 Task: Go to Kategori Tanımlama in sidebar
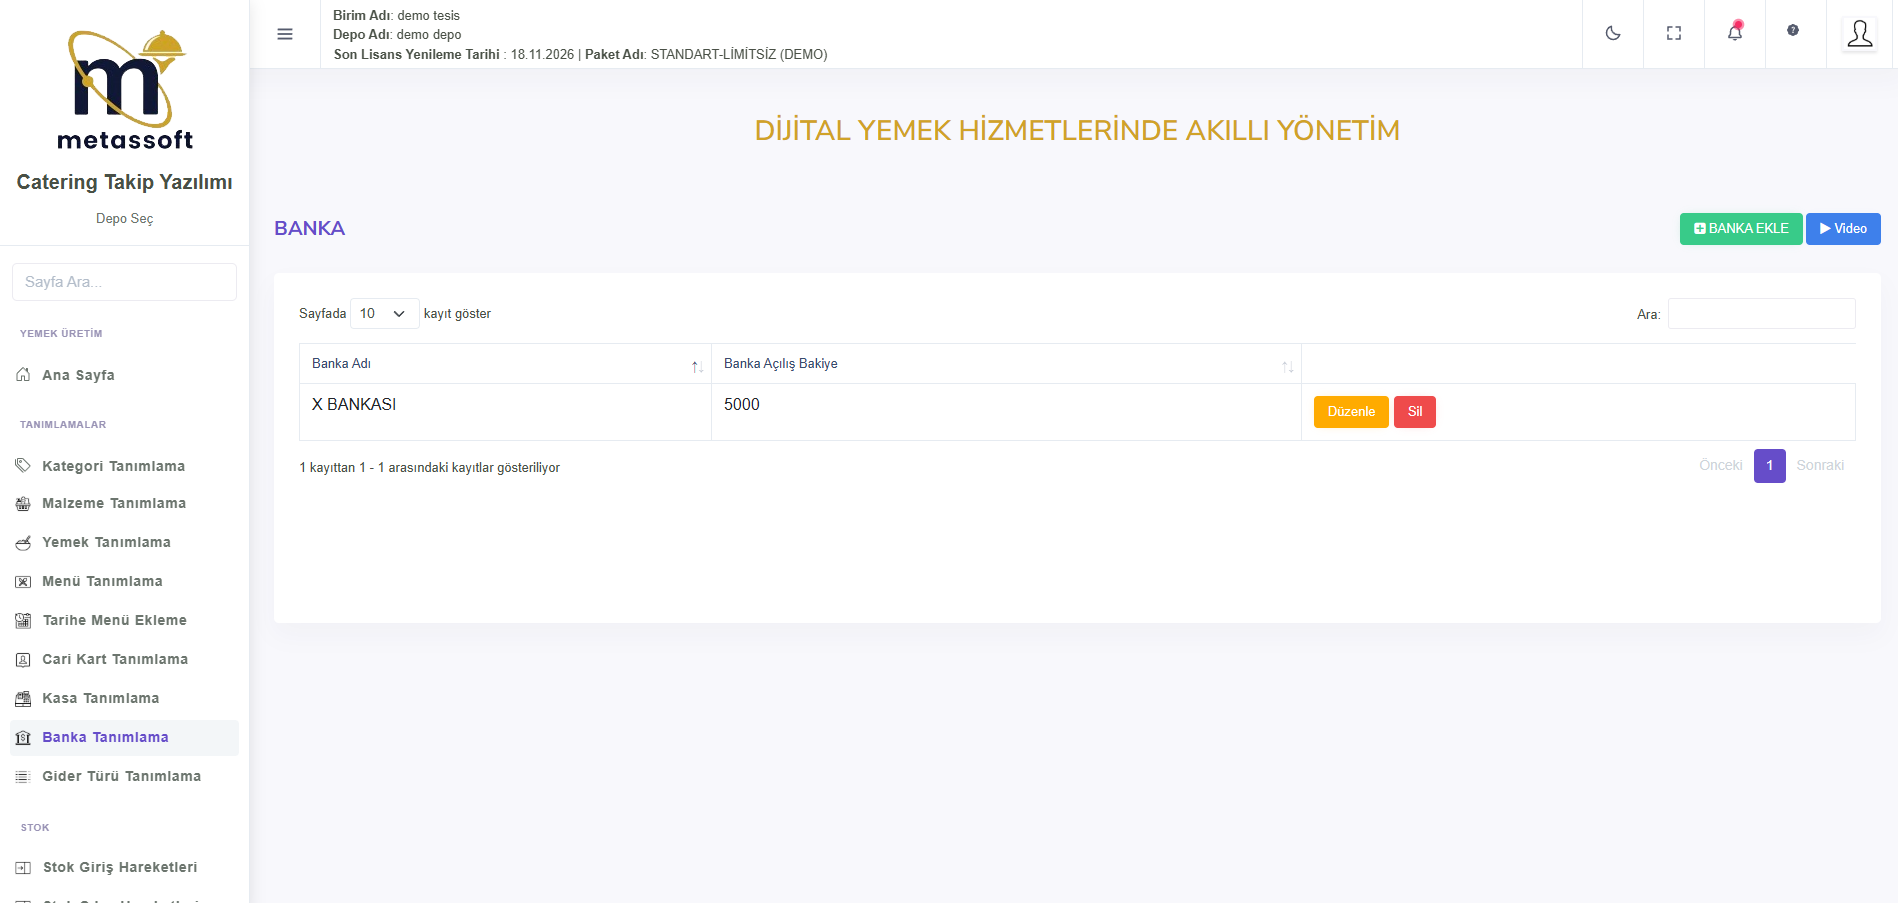(x=113, y=466)
